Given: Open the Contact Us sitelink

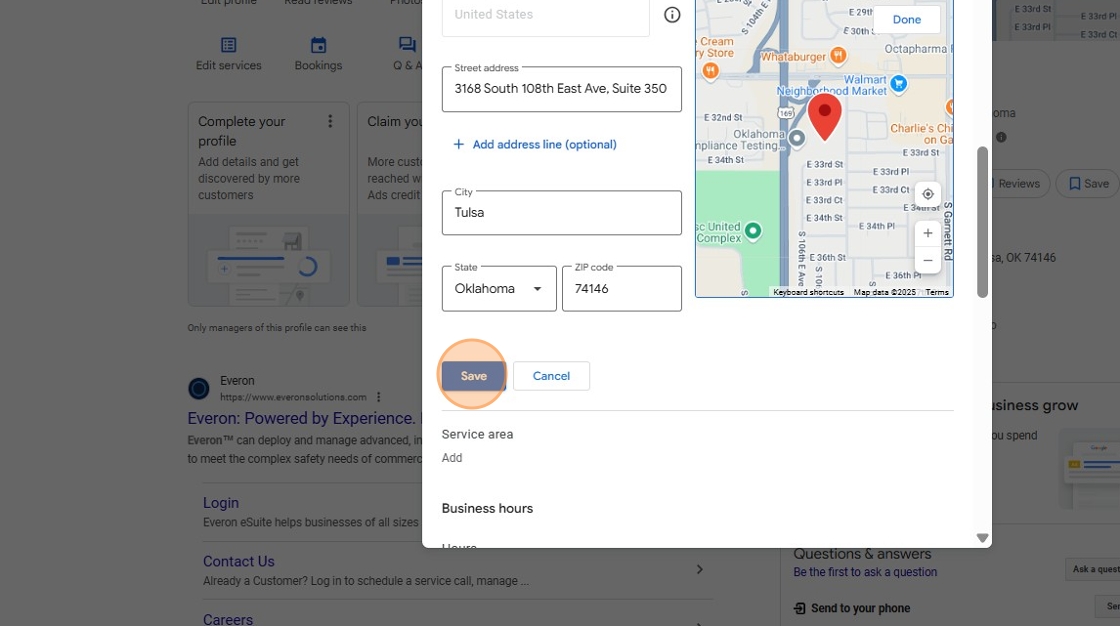Looking at the screenshot, I should (x=239, y=562).
